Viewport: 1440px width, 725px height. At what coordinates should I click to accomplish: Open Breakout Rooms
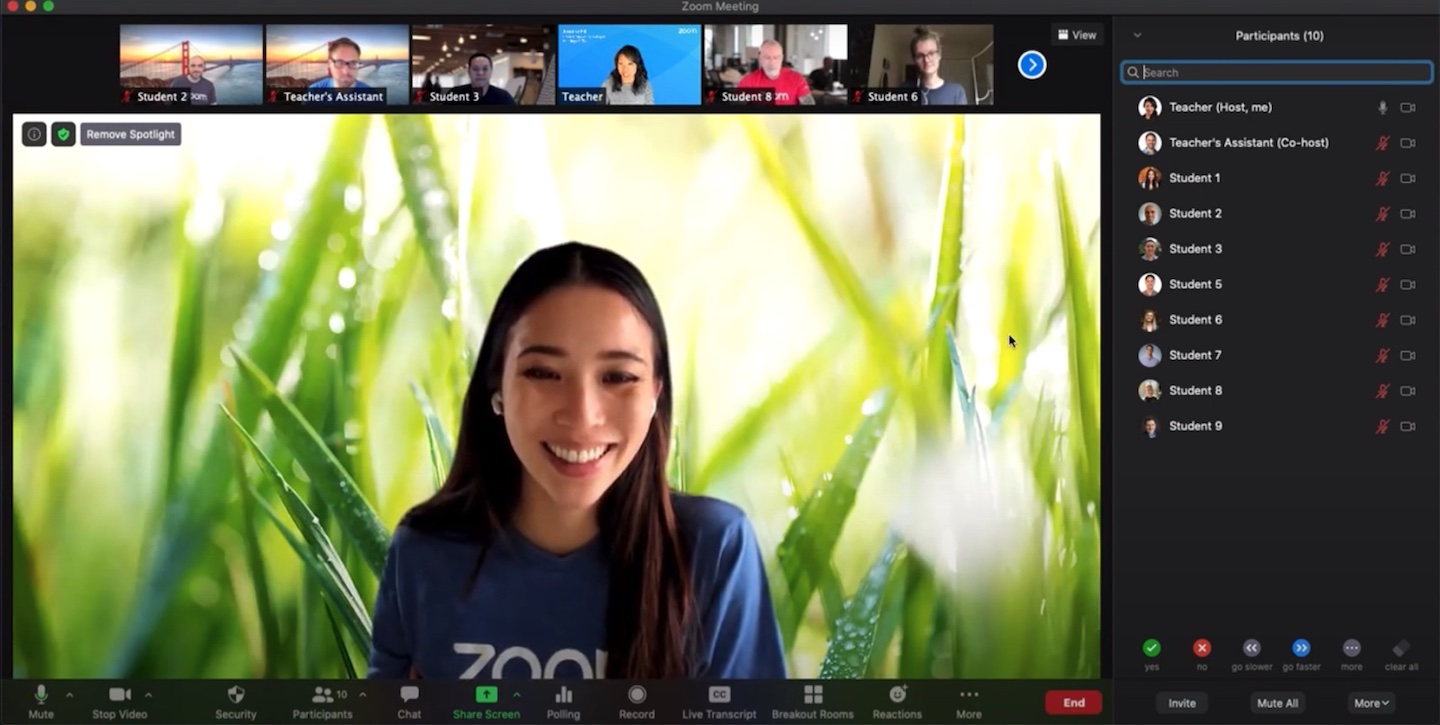tap(812, 700)
